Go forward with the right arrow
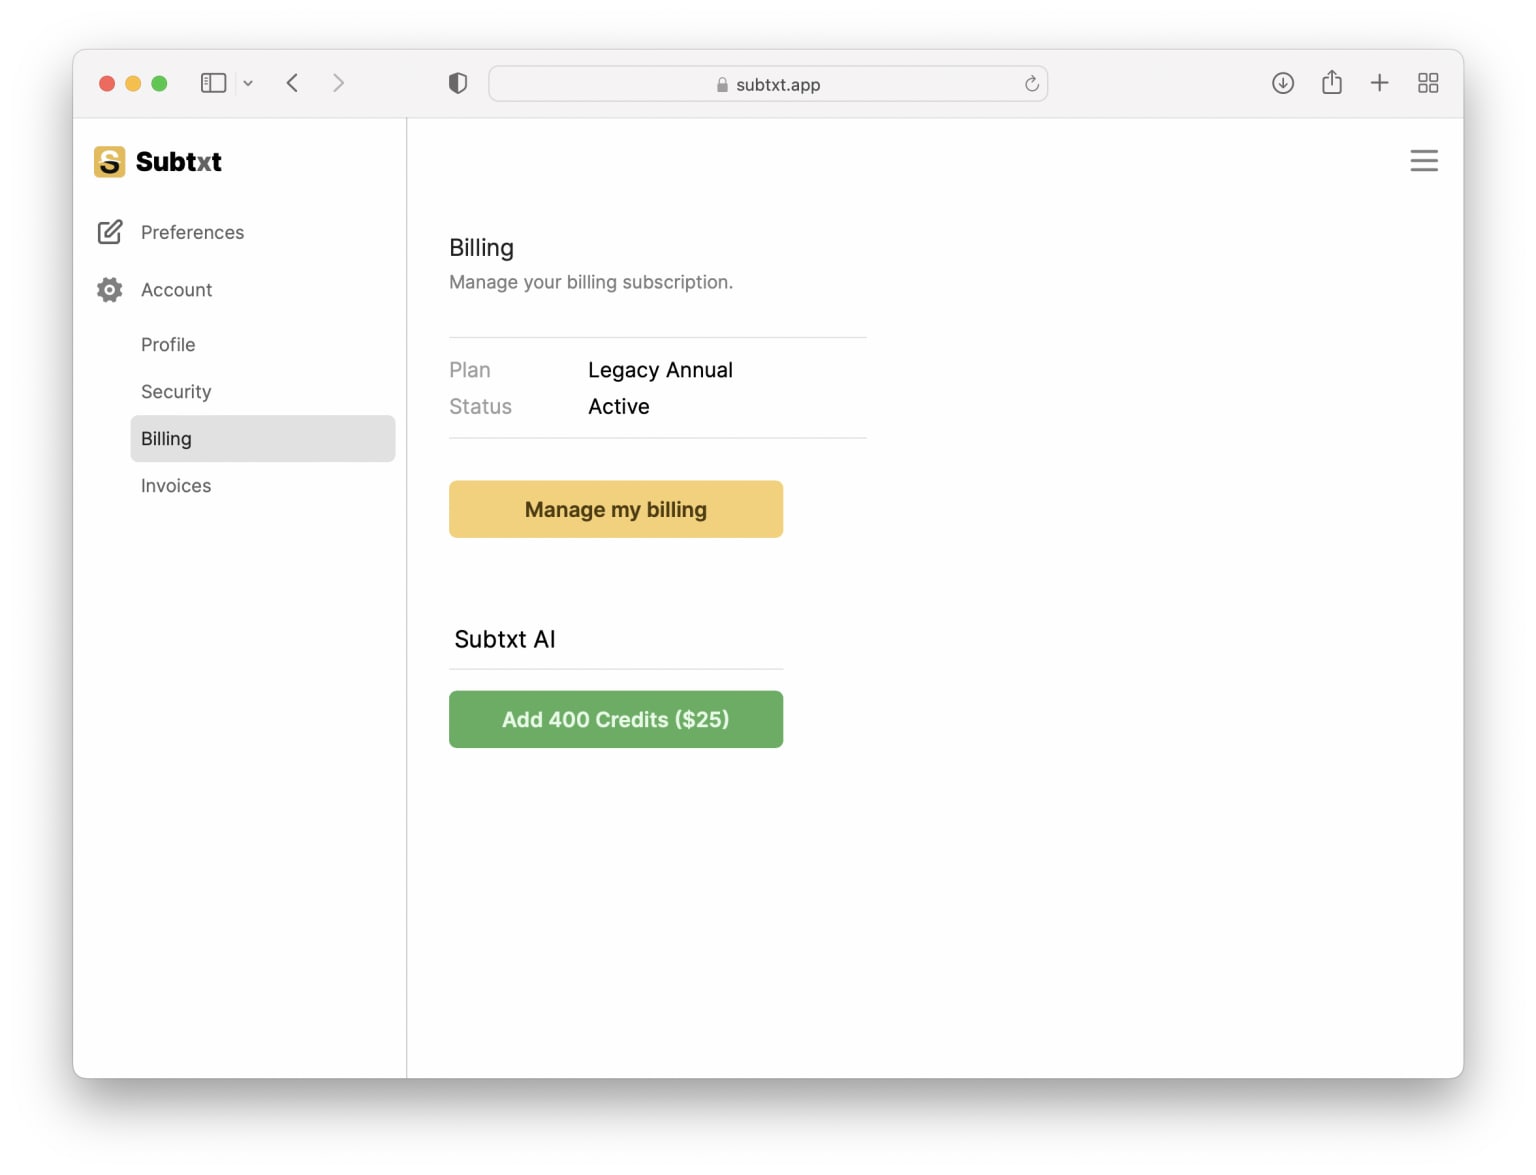1536x1175 pixels. point(338,83)
